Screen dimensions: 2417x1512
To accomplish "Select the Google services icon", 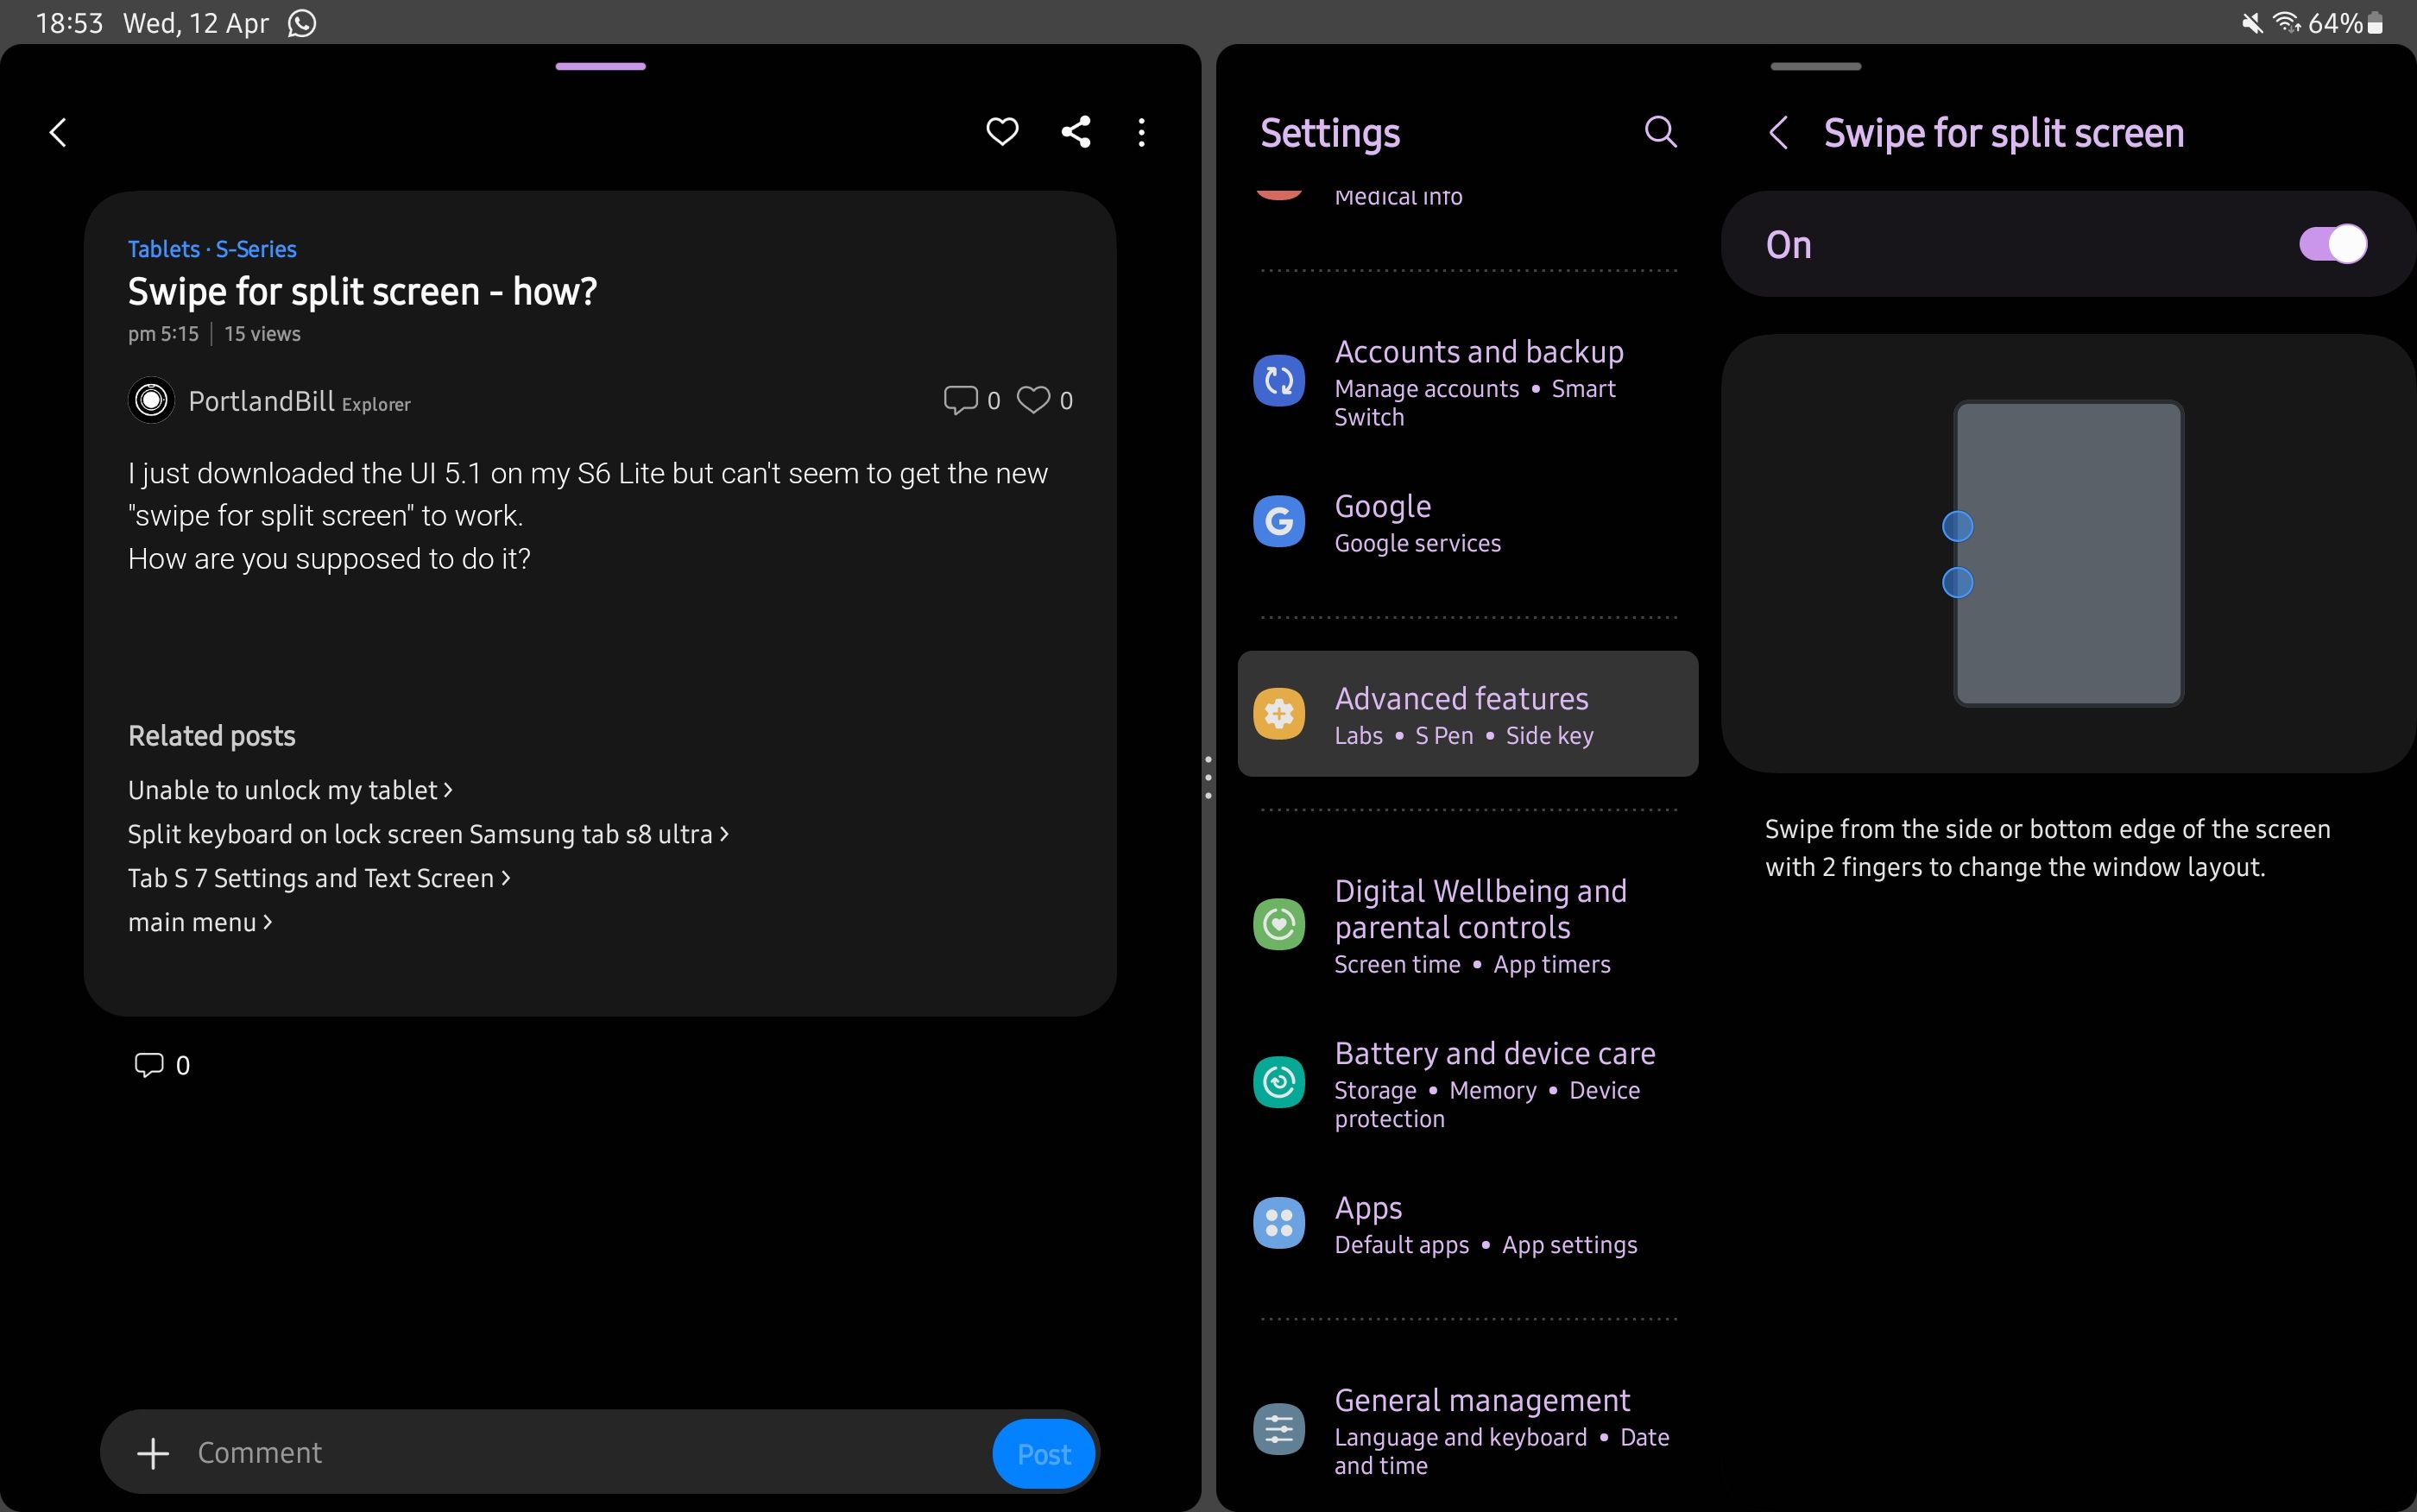I will [x=1278, y=520].
